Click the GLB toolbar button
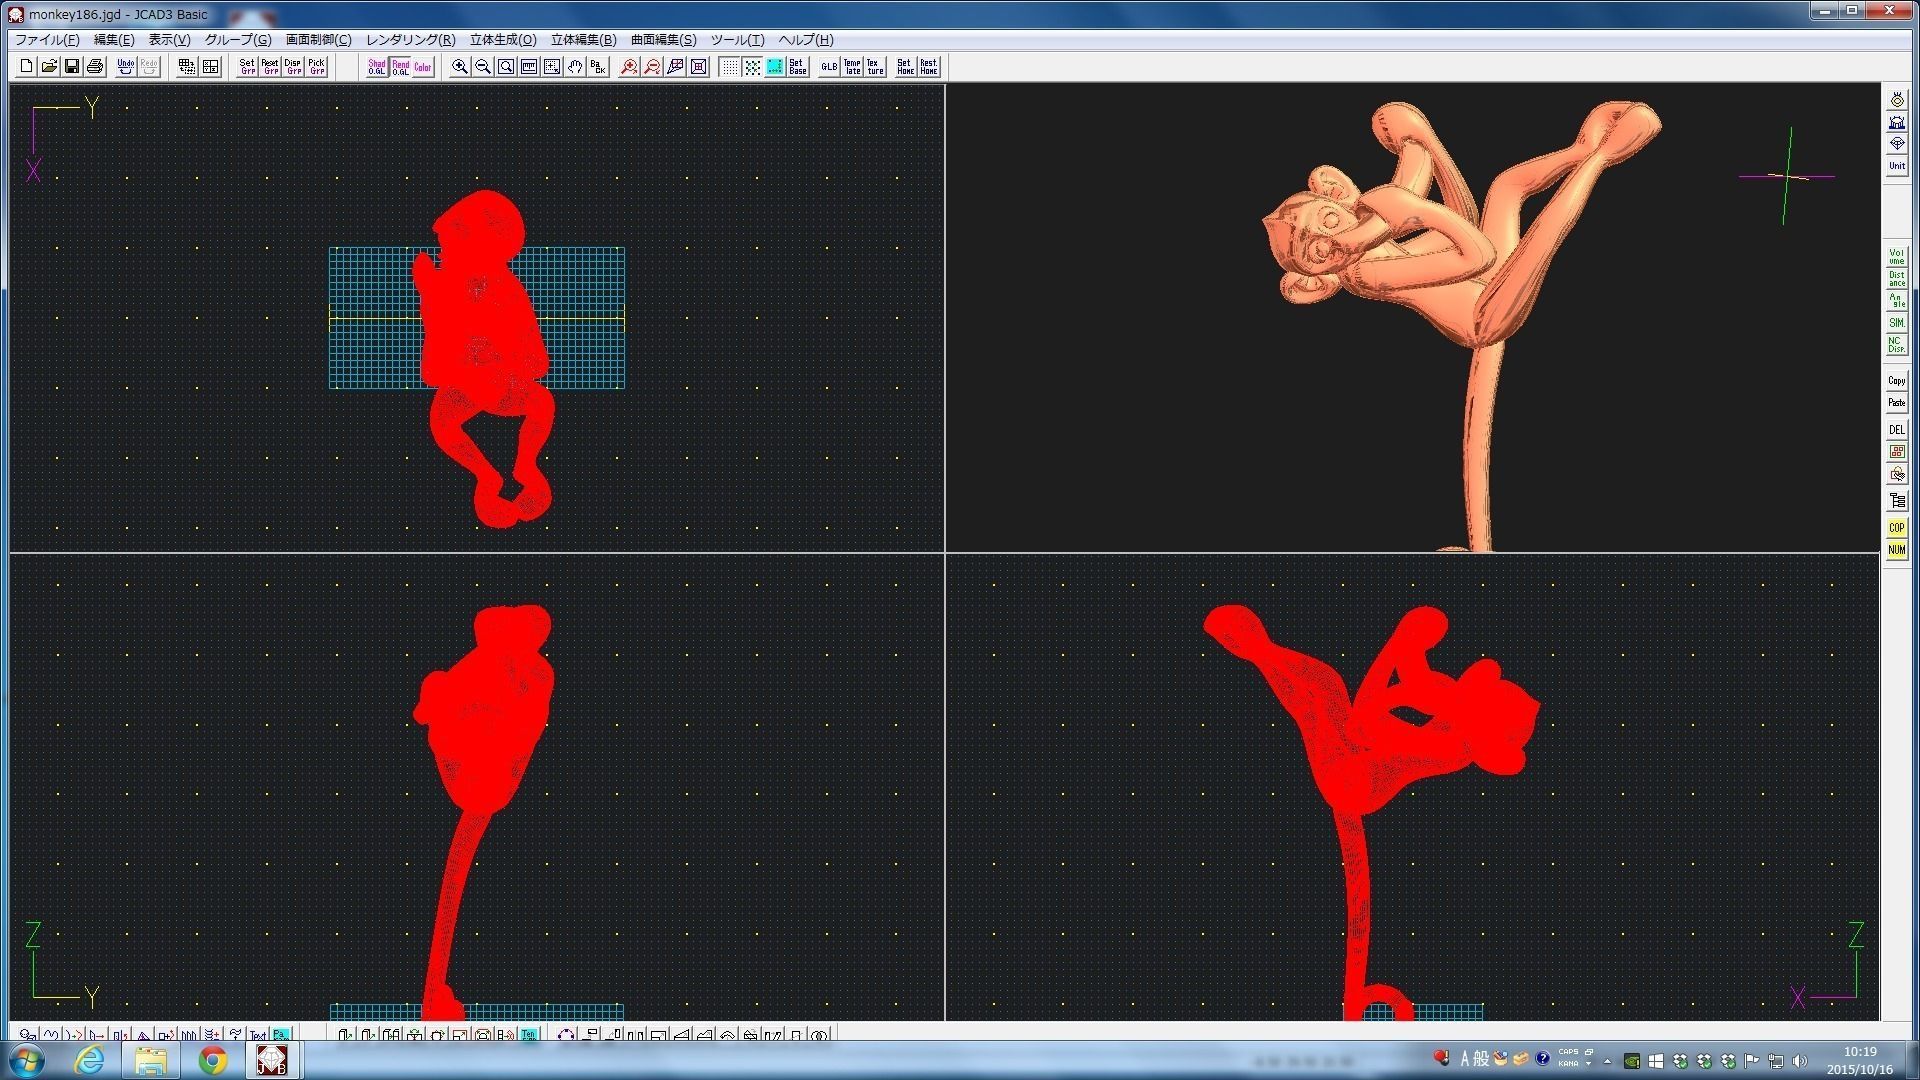The image size is (1920, 1080). (829, 67)
